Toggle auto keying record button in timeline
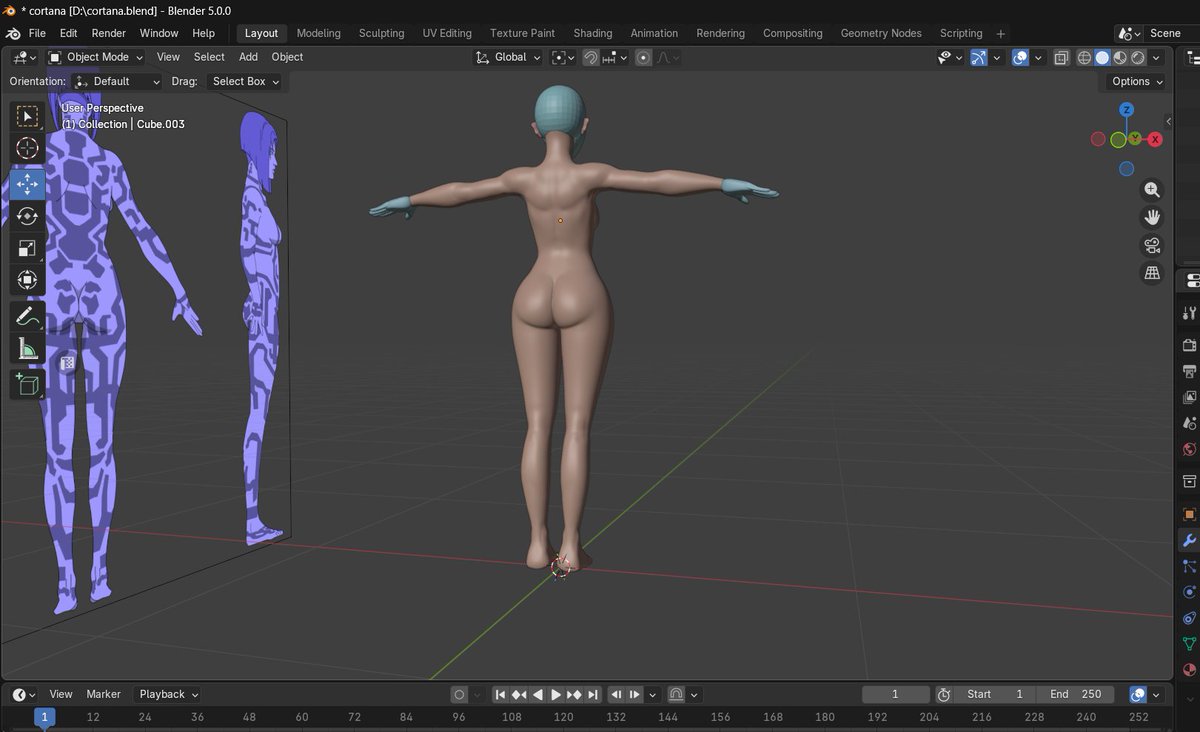Image resolution: width=1200 pixels, height=732 pixels. [x=459, y=694]
